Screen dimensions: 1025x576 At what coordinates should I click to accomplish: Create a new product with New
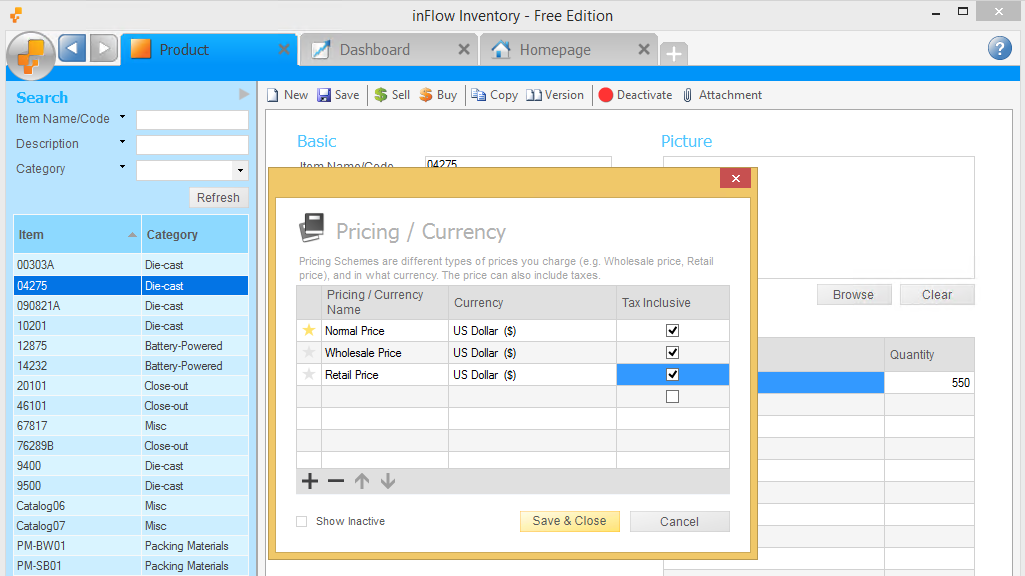(x=288, y=95)
